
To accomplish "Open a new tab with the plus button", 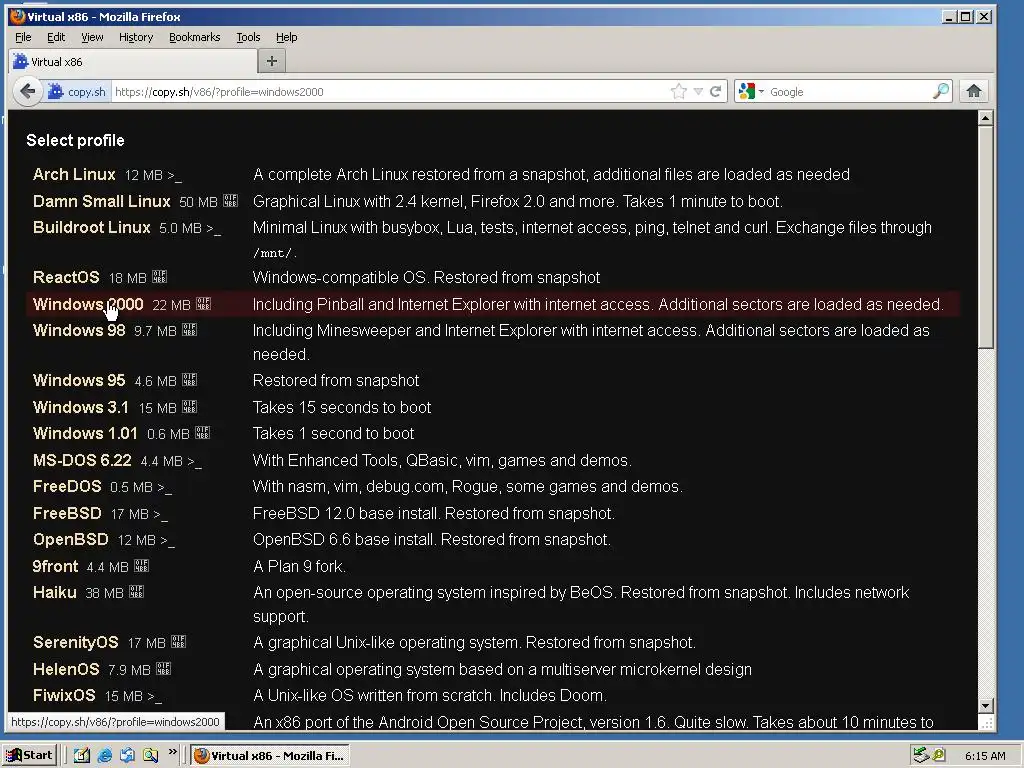I will (x=272, y=61).
